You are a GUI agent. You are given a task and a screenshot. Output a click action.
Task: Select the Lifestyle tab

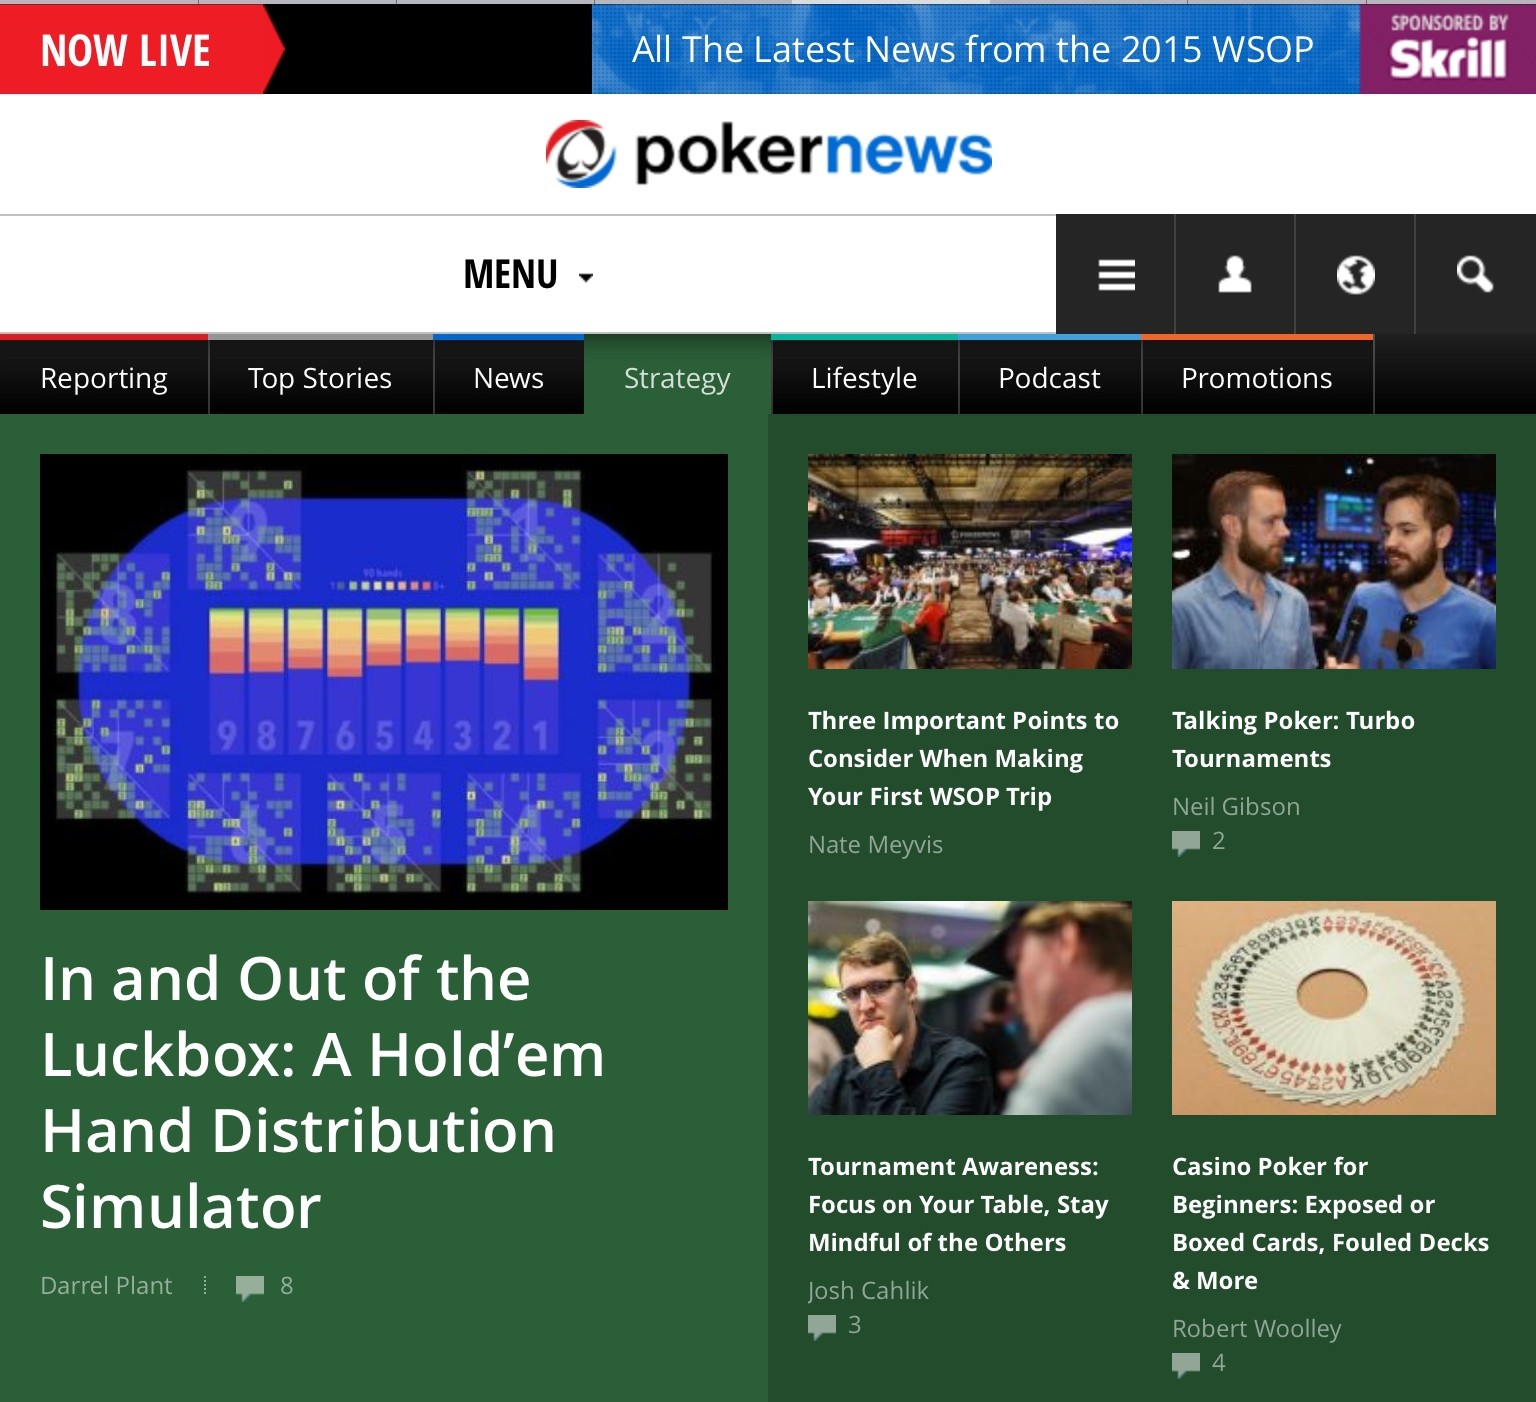tap(864, 378)
